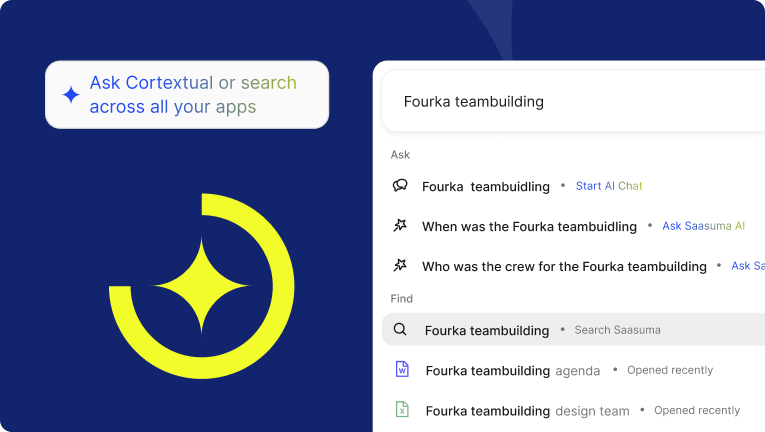The height and width of the screenshot is (432, 765).
Task: Click the magnifying glass search icon
Action: tap(400, 330)
